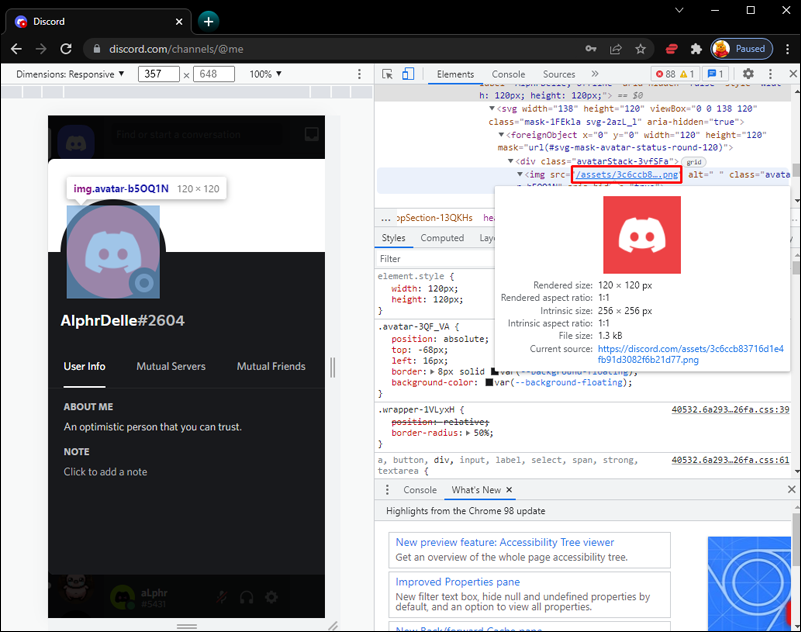The width and height of the screenshot is (801, 632).
Task: Open the saved passwords key icon
Action: 591,49
